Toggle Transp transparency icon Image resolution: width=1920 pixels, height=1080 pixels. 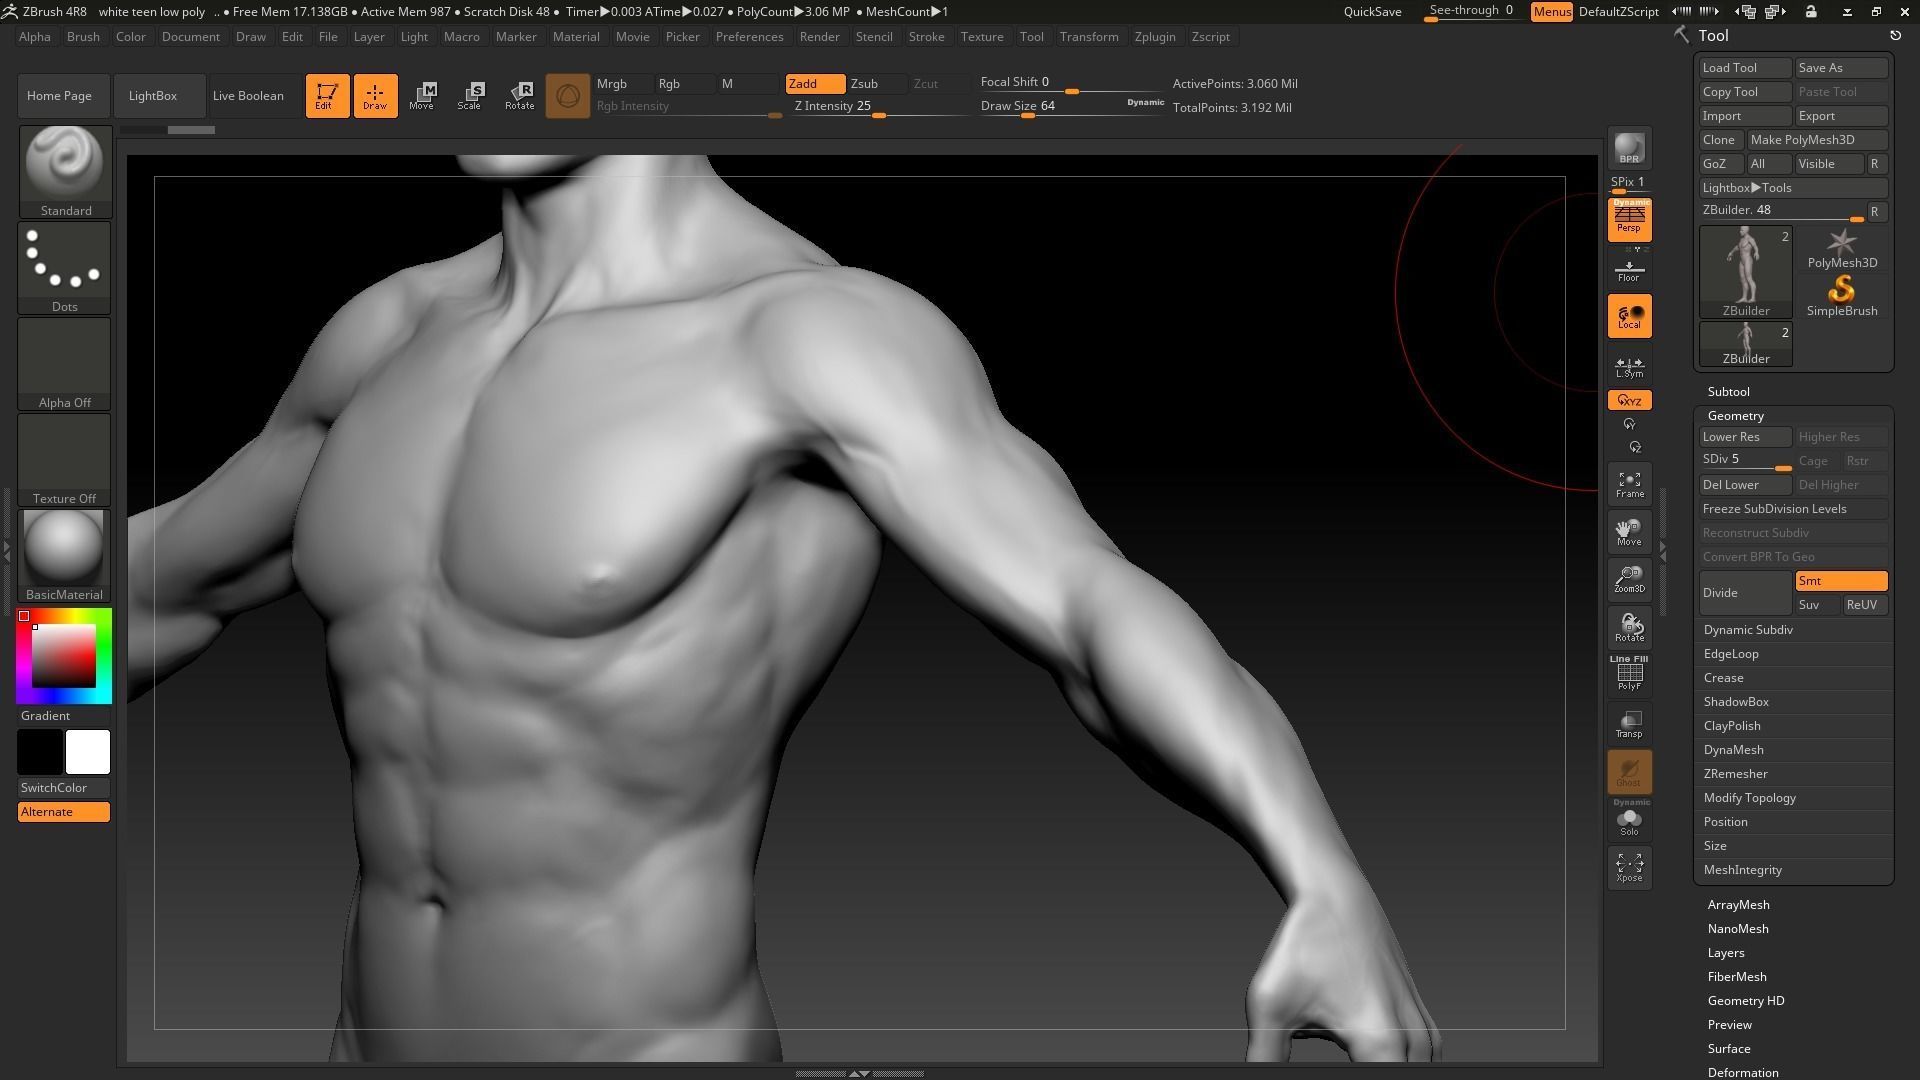pos(1629,724)
